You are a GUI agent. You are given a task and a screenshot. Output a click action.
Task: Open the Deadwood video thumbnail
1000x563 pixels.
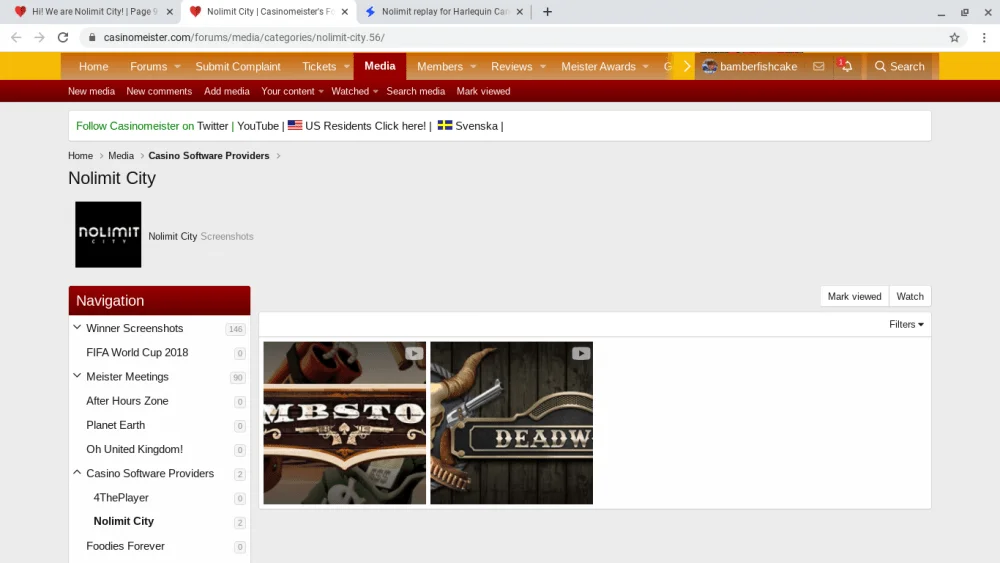click(x=511, y=423)
